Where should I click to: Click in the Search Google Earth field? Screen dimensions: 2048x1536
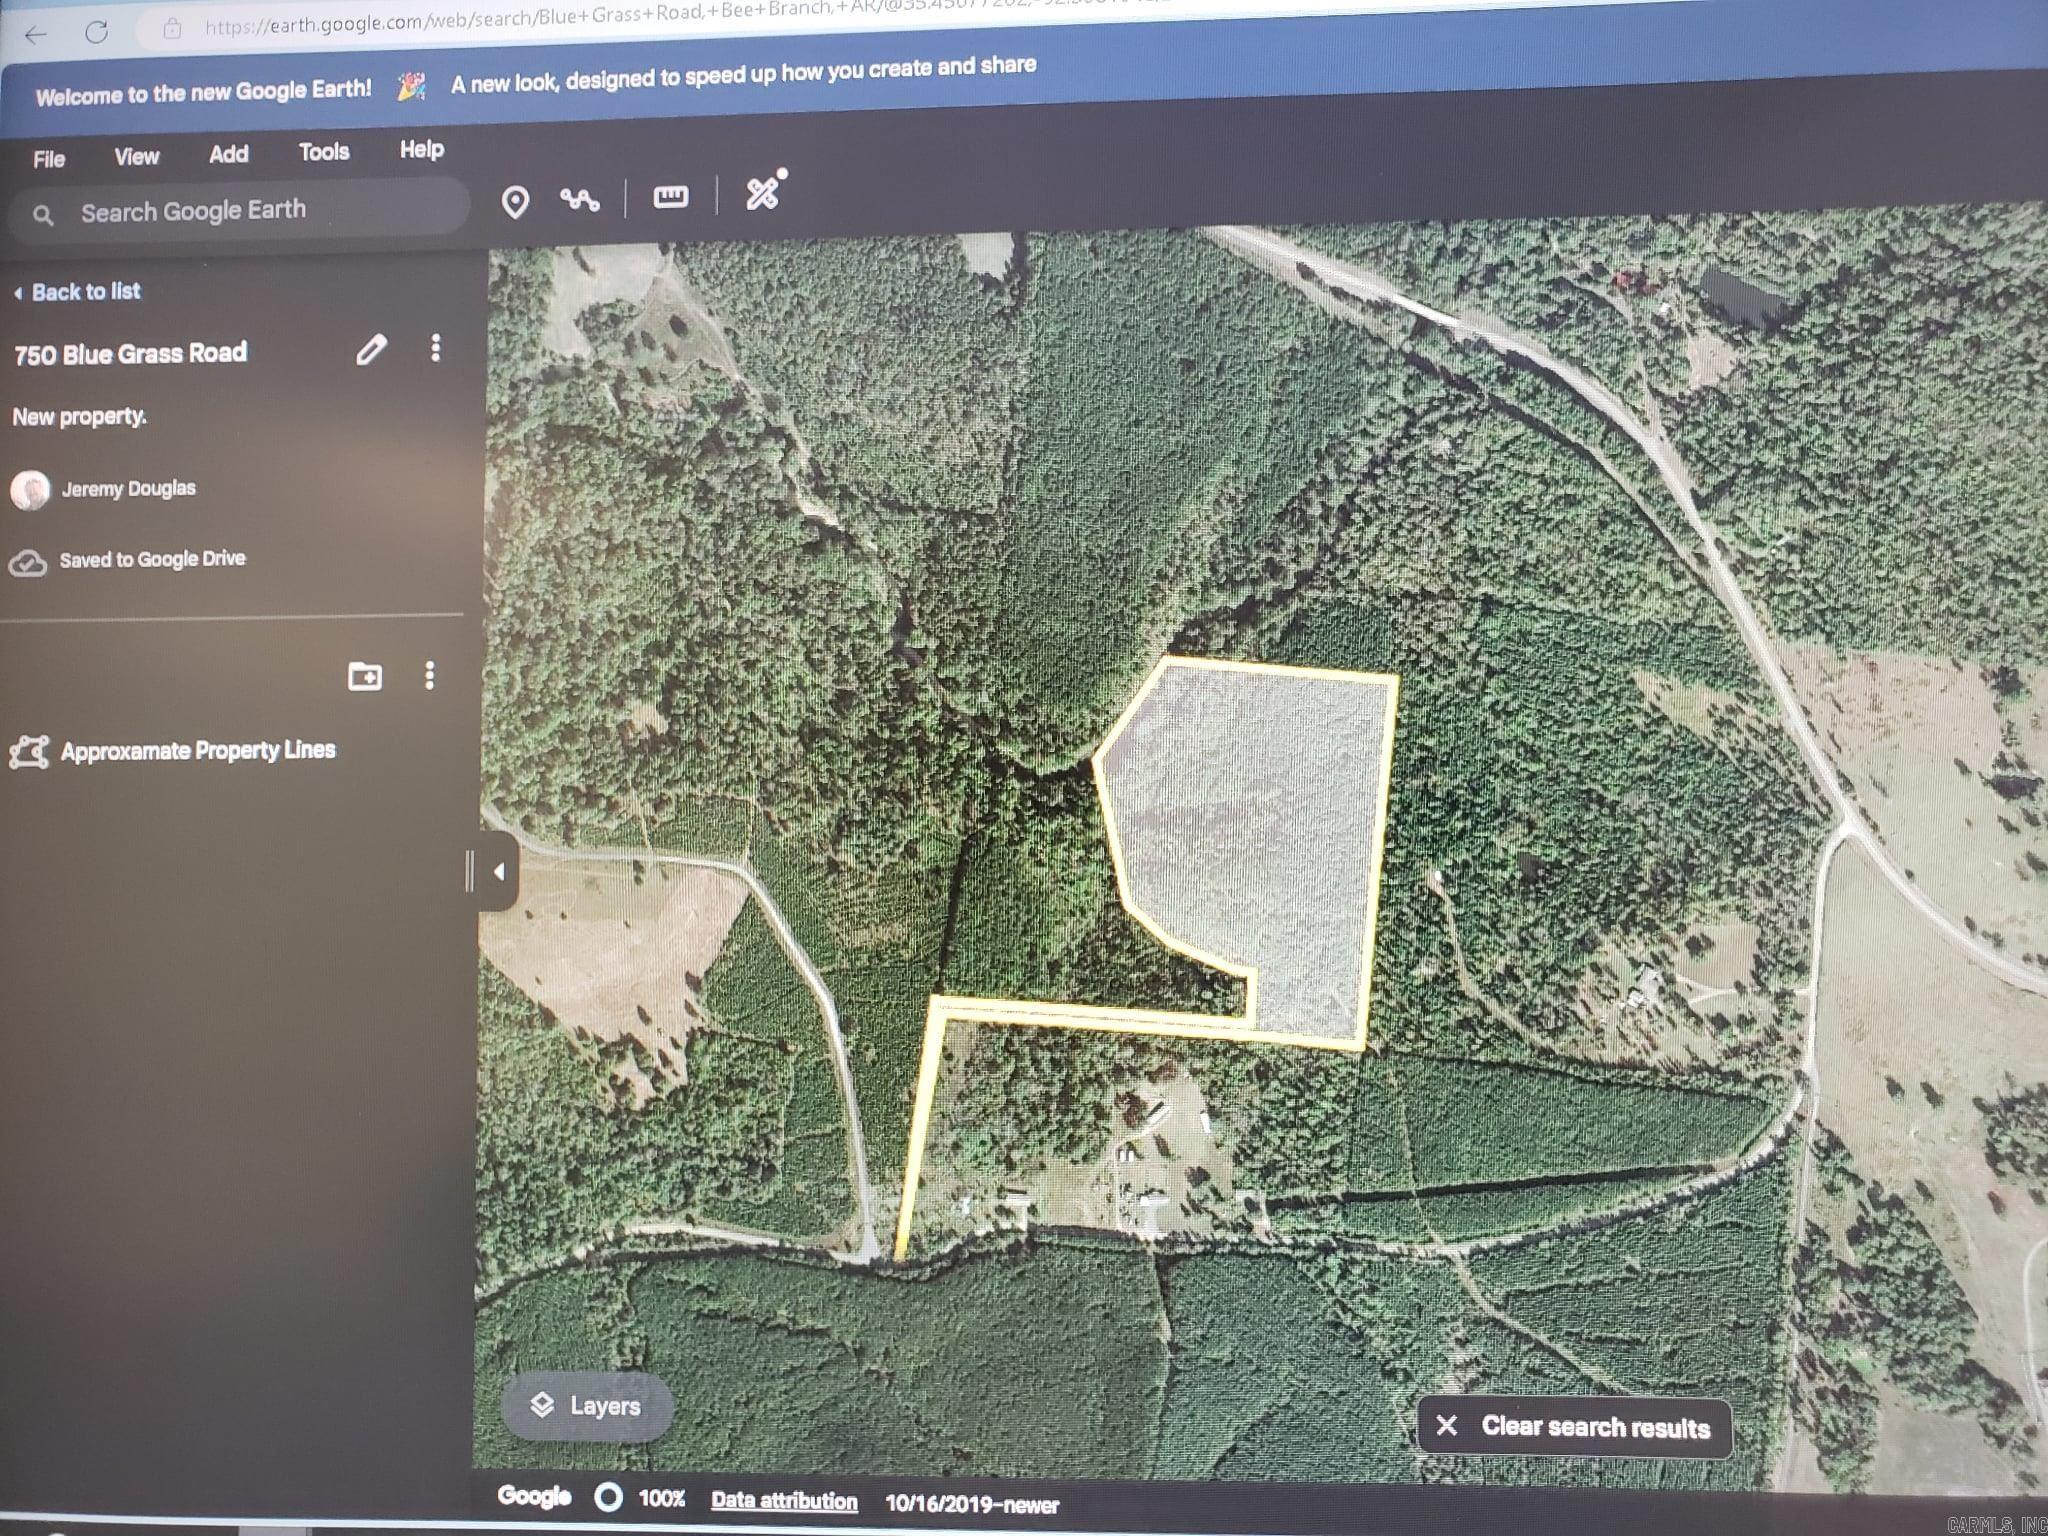(x=238, y=211)
